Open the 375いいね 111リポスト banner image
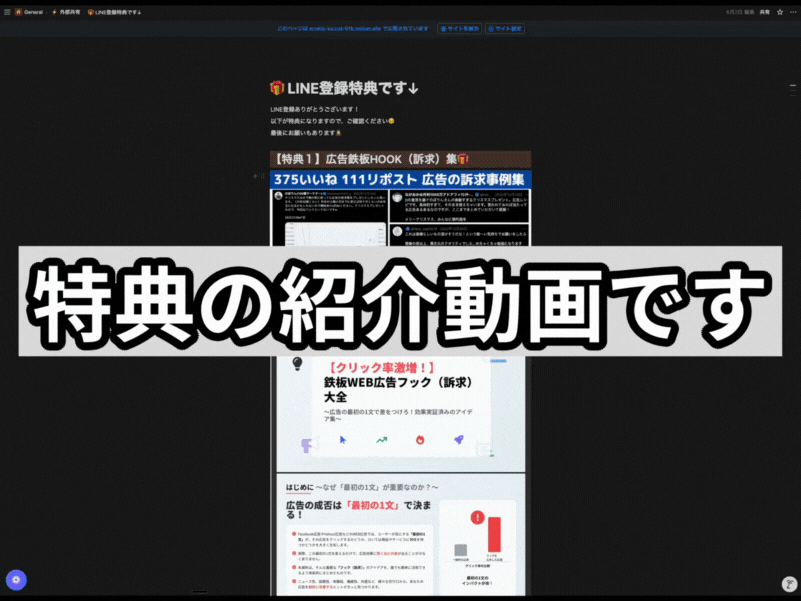801x601 pixels. (400, 180)
